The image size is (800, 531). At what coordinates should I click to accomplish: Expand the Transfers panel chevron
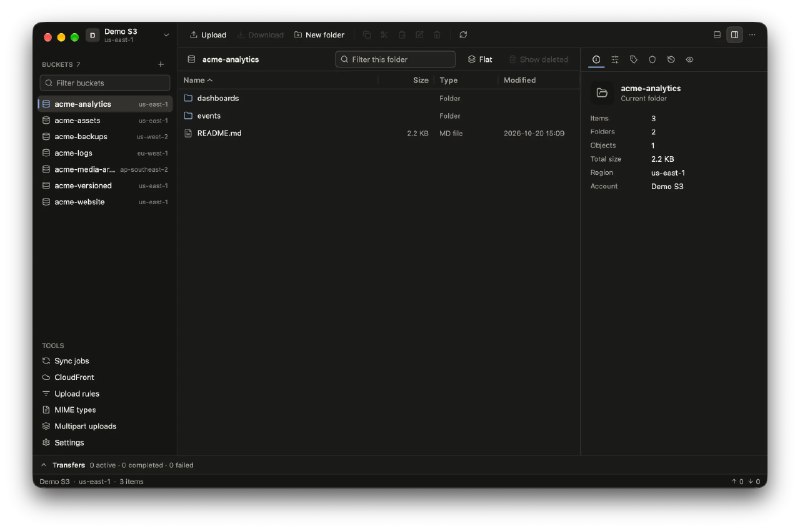click(44, 465)
